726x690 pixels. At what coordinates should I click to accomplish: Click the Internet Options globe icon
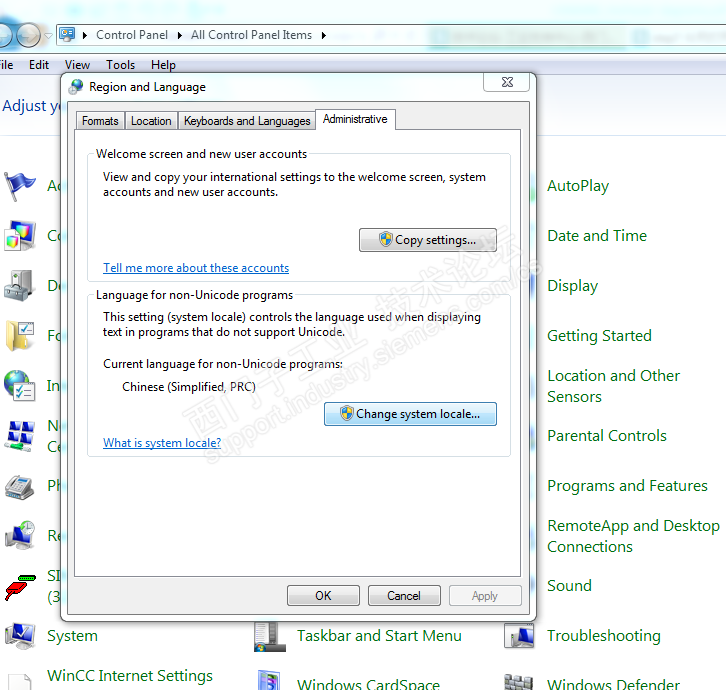[x=19, y=385]
